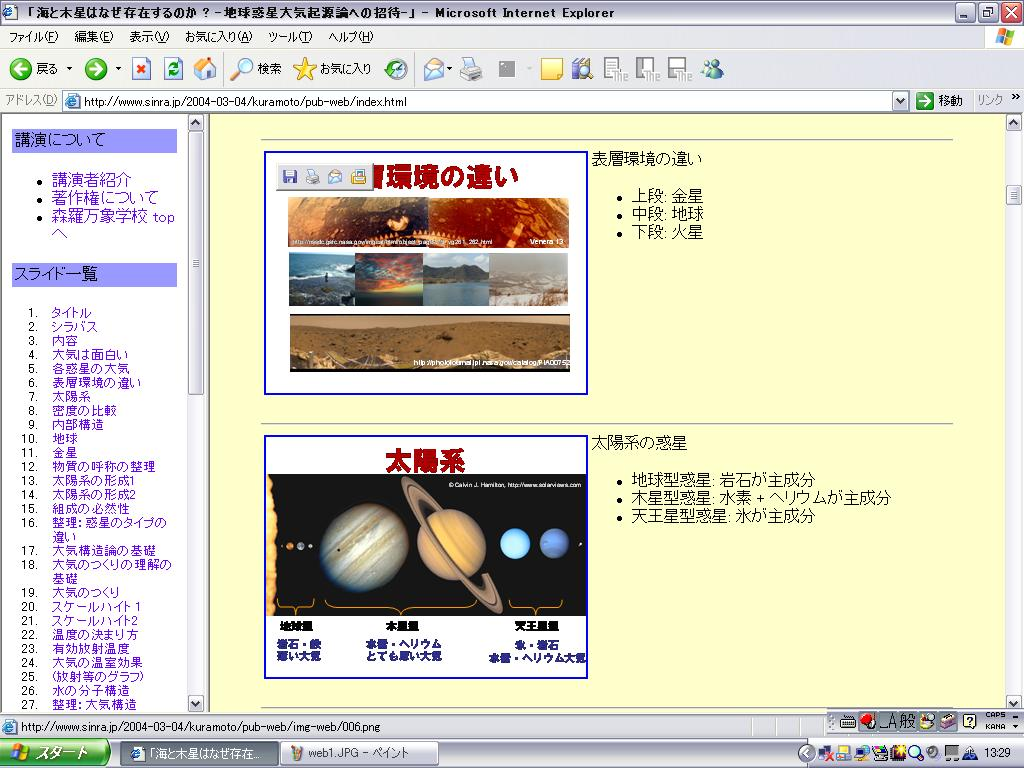Click the Print icon in the browser toolbar

pyautogui.click(x=472, y=69)
